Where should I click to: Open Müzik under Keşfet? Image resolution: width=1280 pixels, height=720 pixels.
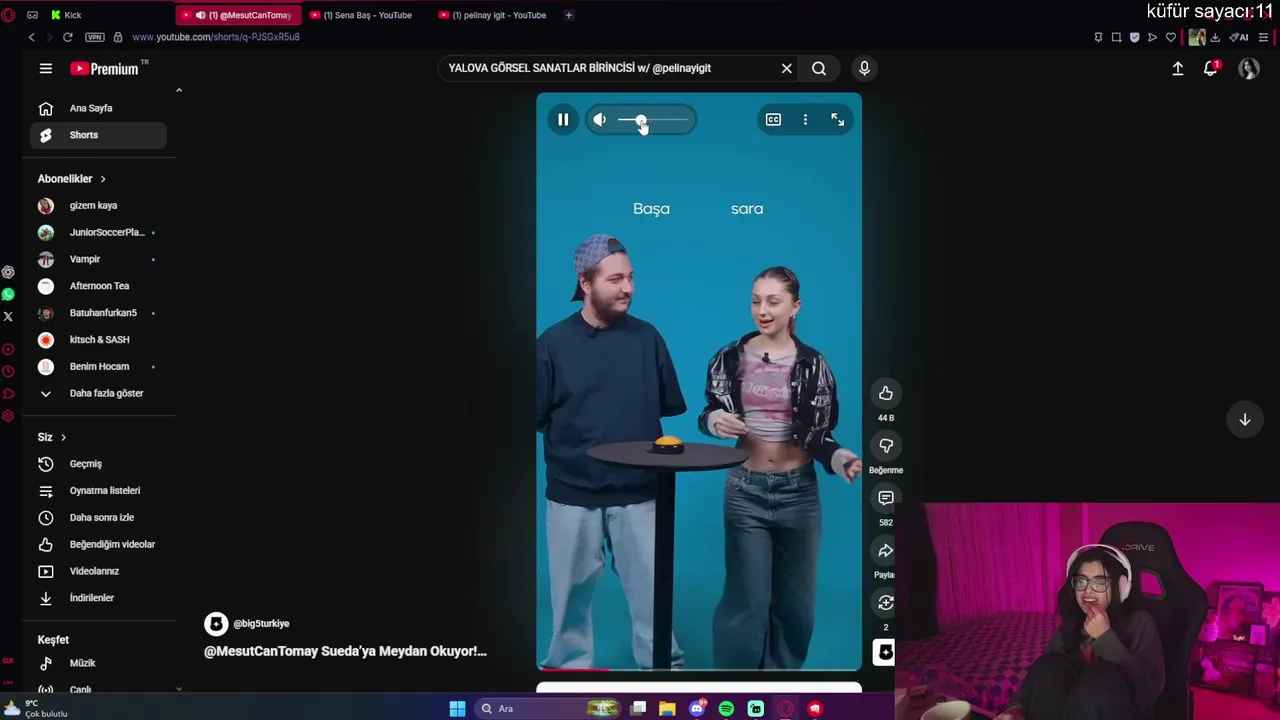click(98, 663)
